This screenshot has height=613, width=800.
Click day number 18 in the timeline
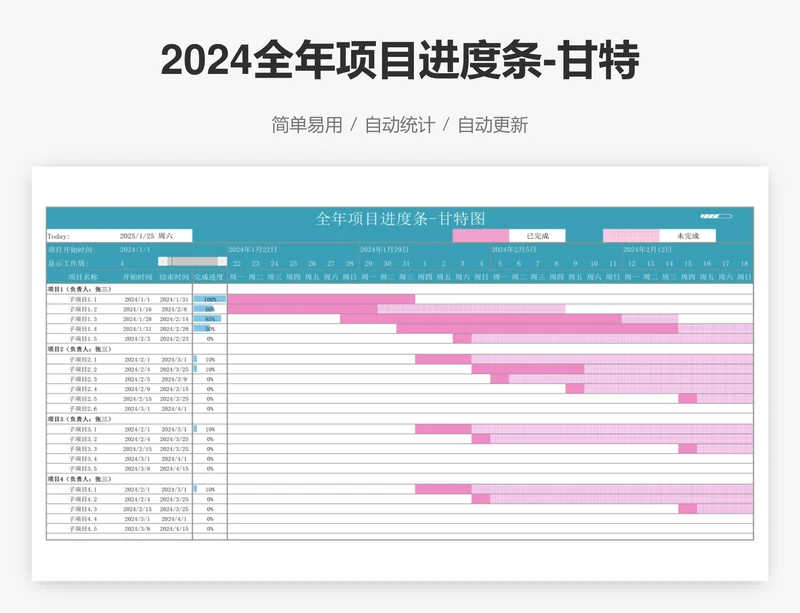744,264
